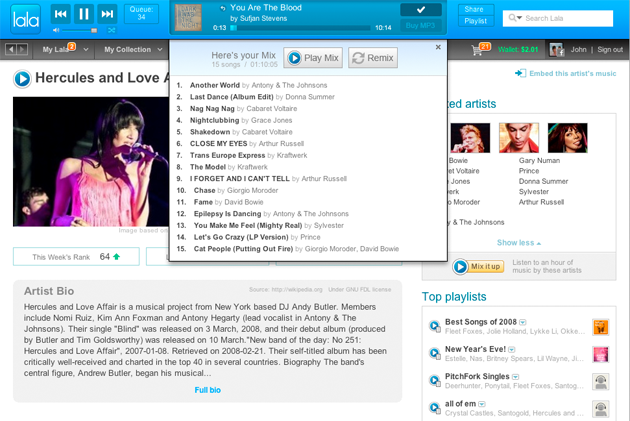Screen dimensions: 630x421
Task: Close the mix popup
Action: pyautogui.click(x=438, y=47)
